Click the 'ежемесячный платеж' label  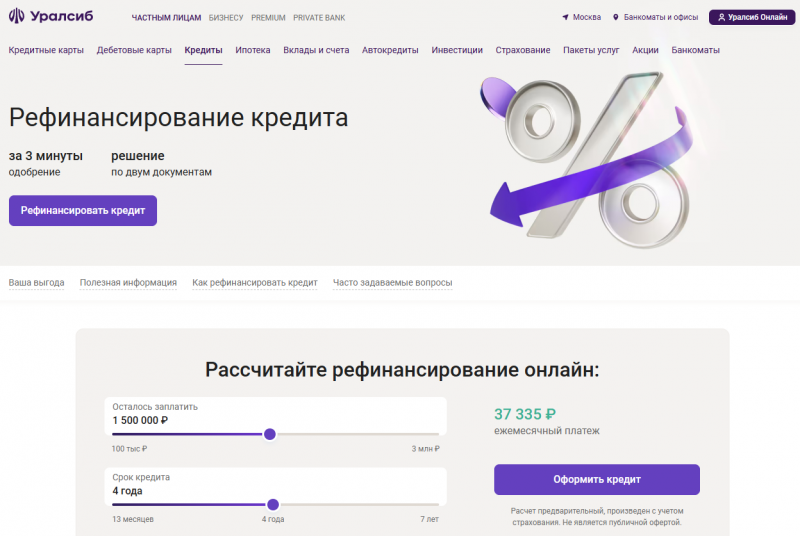[x=546, y=431]
